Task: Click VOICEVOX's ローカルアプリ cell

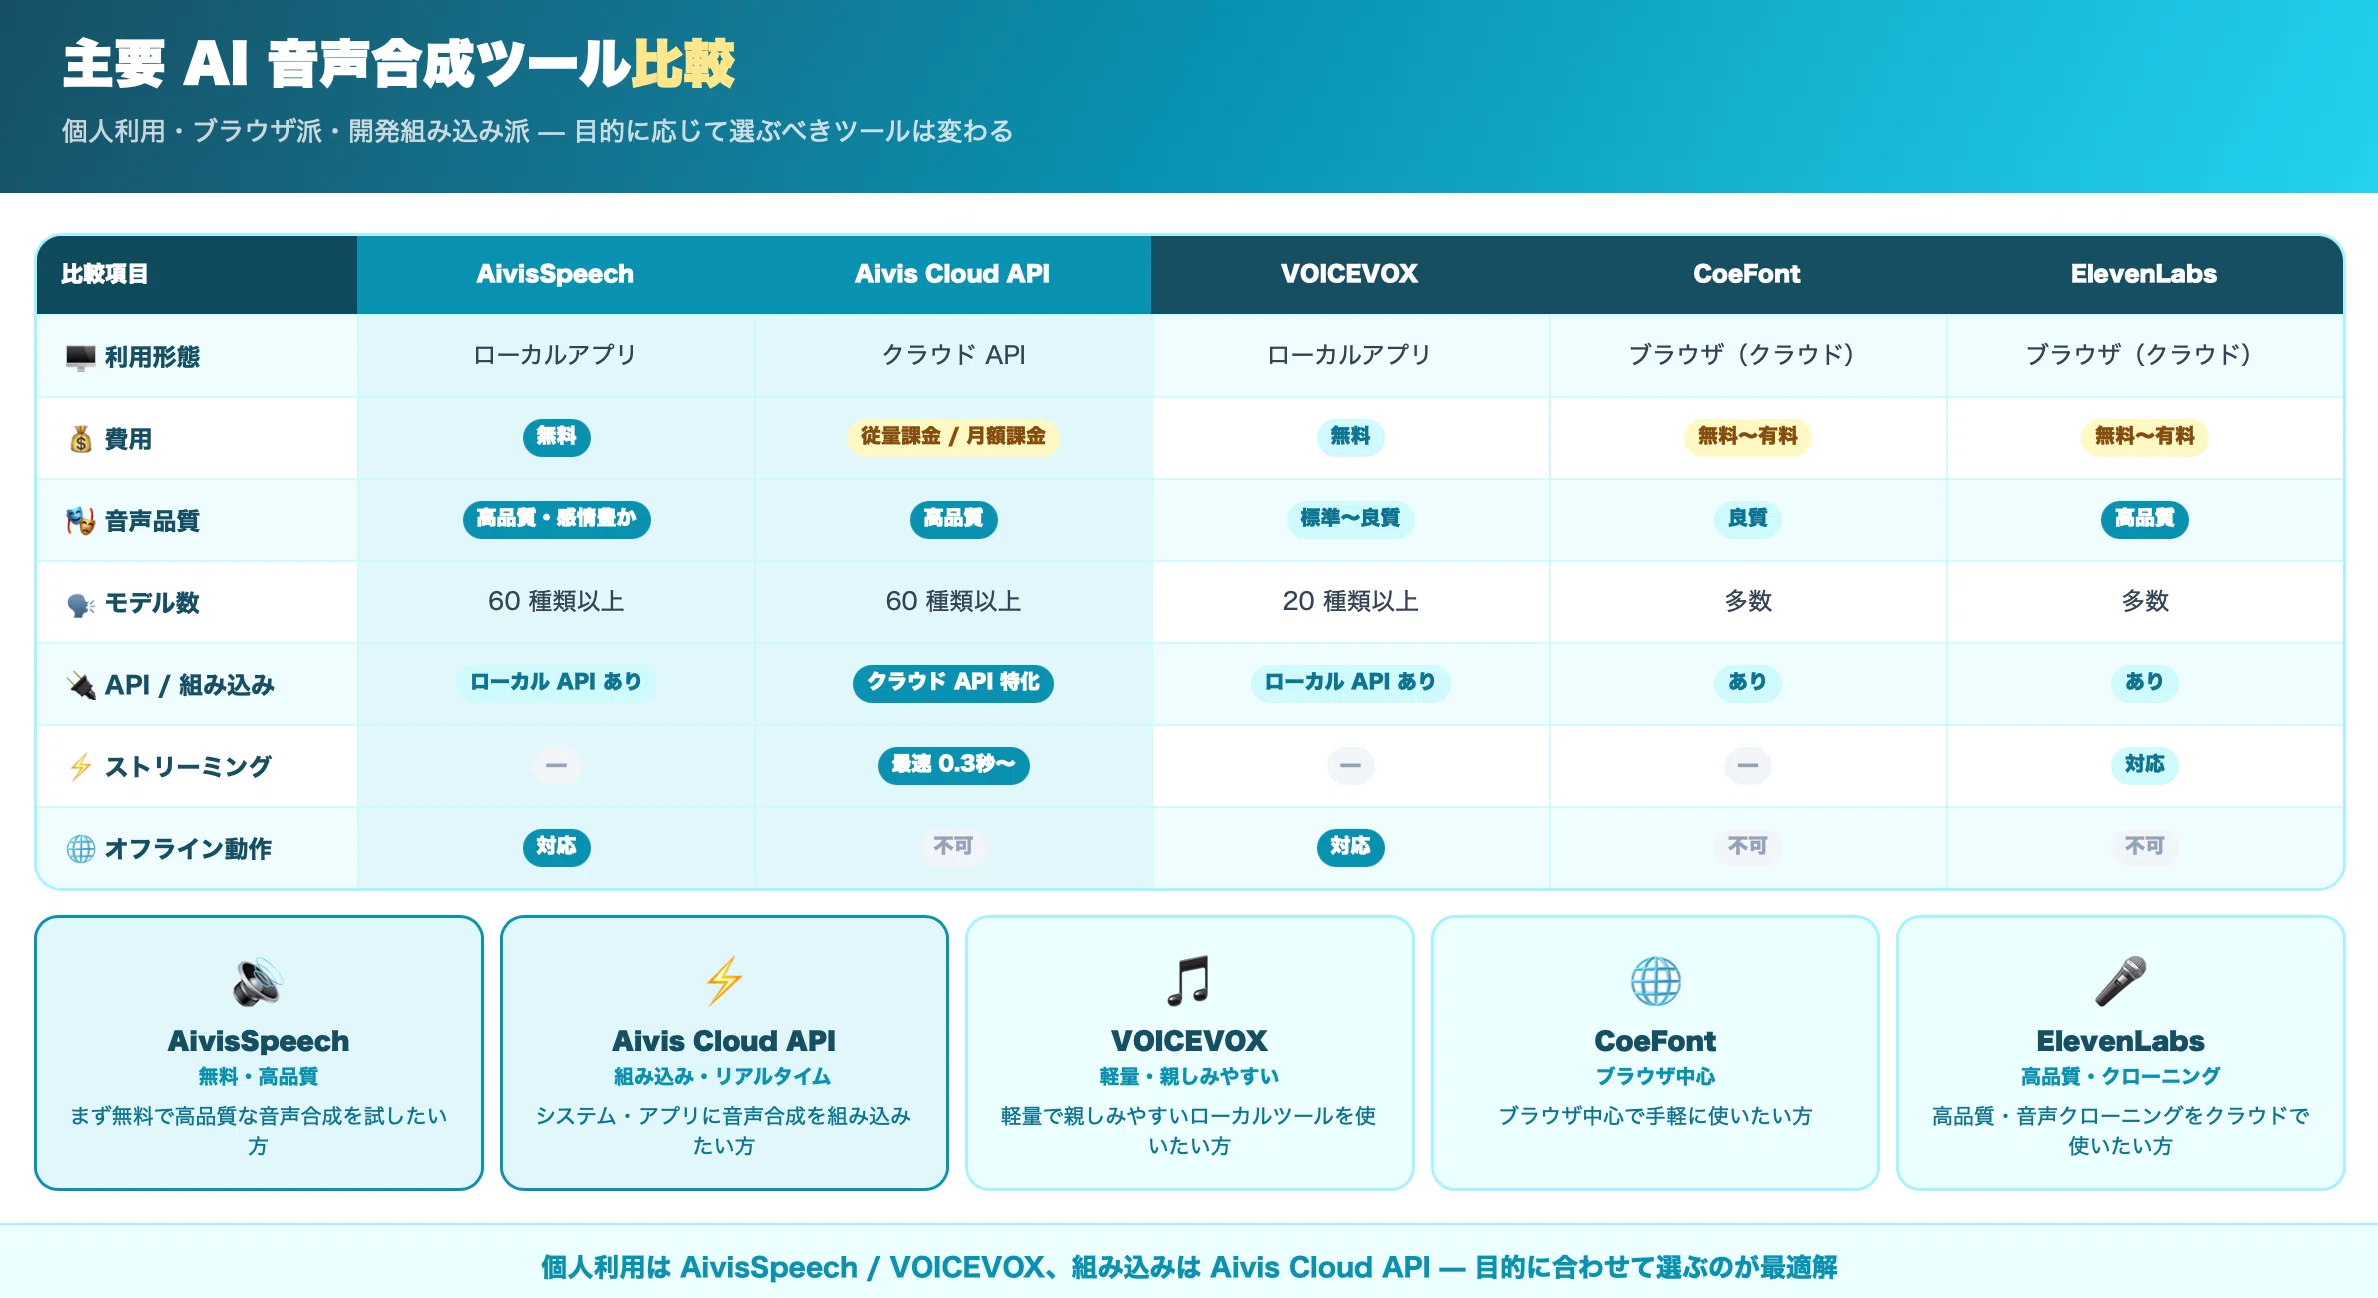Action: (x=1350, y=355)
